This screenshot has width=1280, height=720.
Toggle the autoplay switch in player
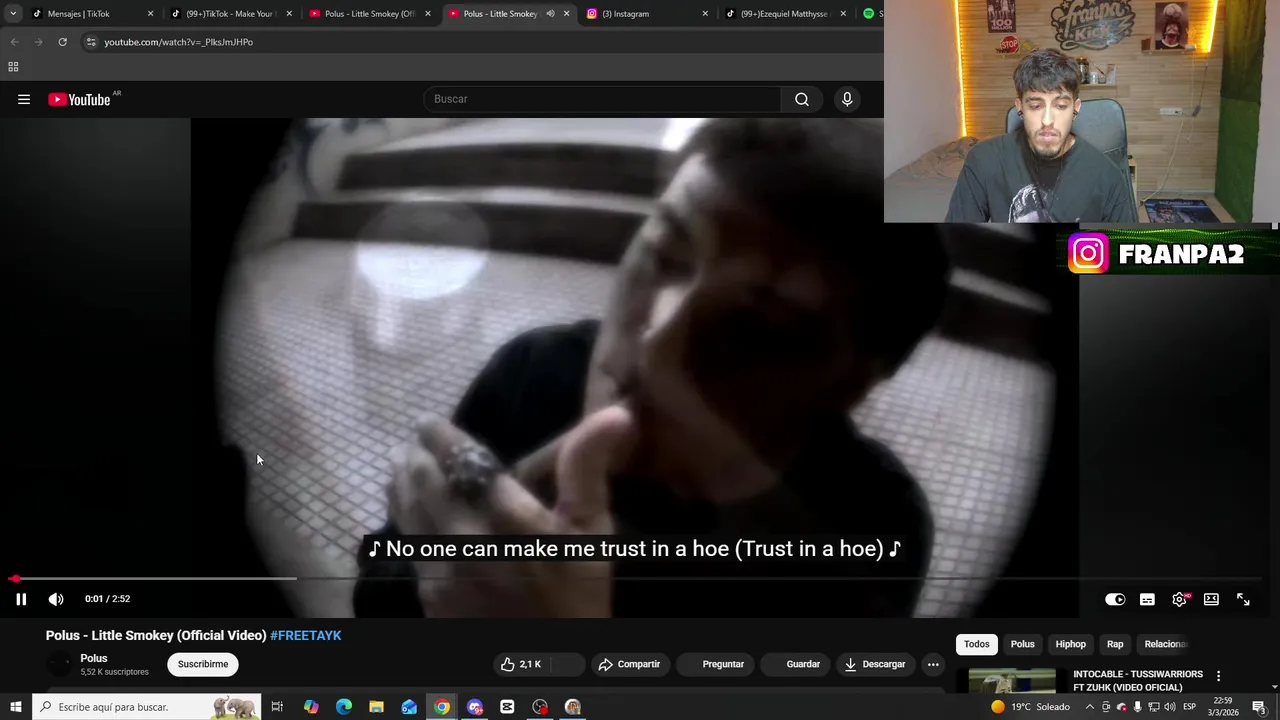[x=1115, y=599]
